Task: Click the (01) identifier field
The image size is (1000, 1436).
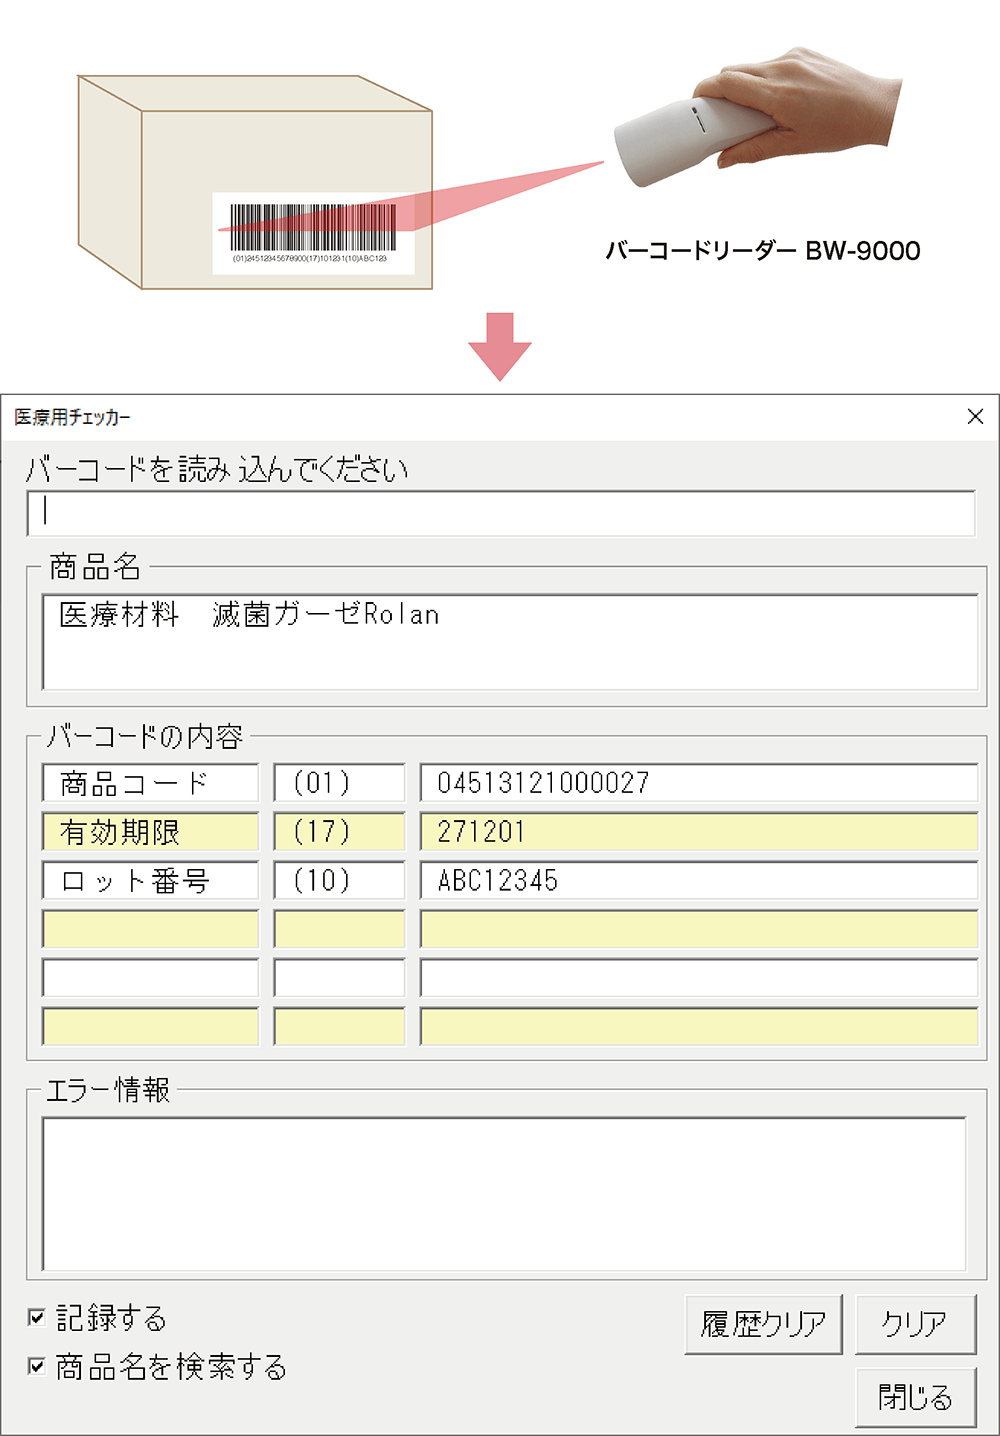Action: [338, 783]
